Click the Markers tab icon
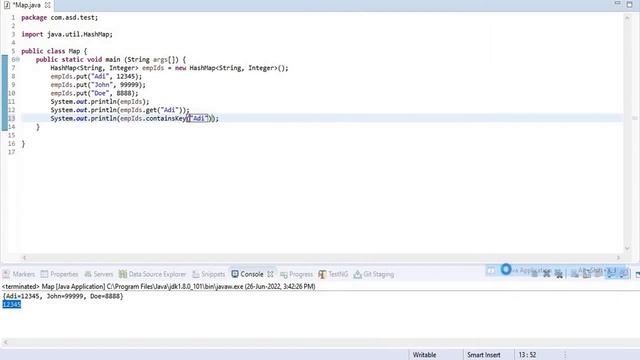The height and width of the screenshot is (360, 640). click(x=6, y=274)
